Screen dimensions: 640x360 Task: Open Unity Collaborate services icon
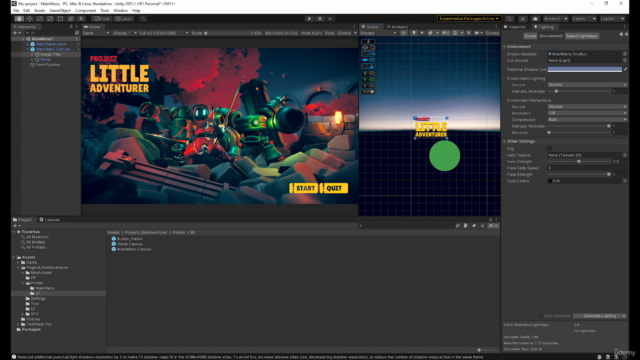click(522, 19)
